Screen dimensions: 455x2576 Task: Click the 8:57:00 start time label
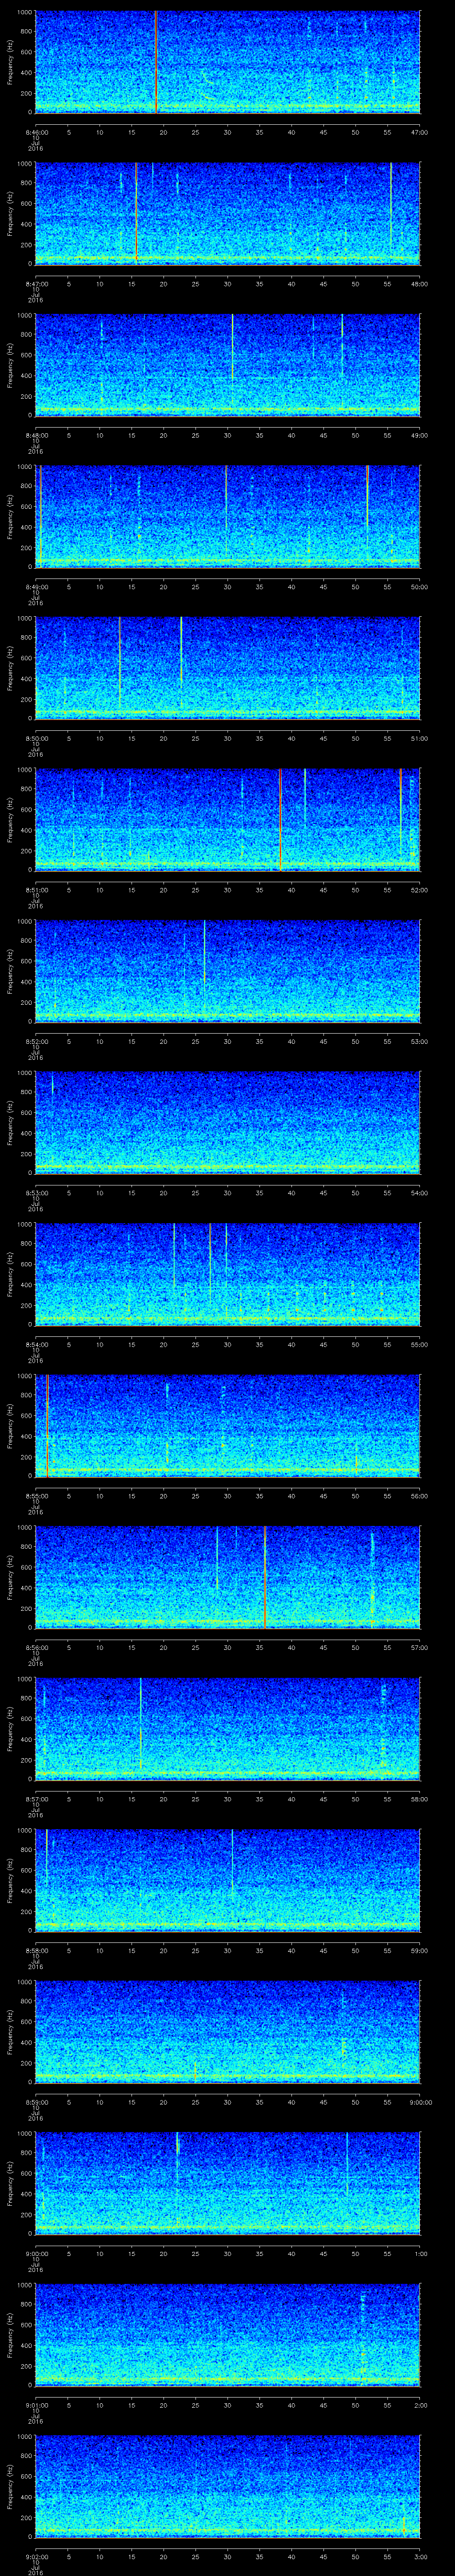(x=36, y=1798)
